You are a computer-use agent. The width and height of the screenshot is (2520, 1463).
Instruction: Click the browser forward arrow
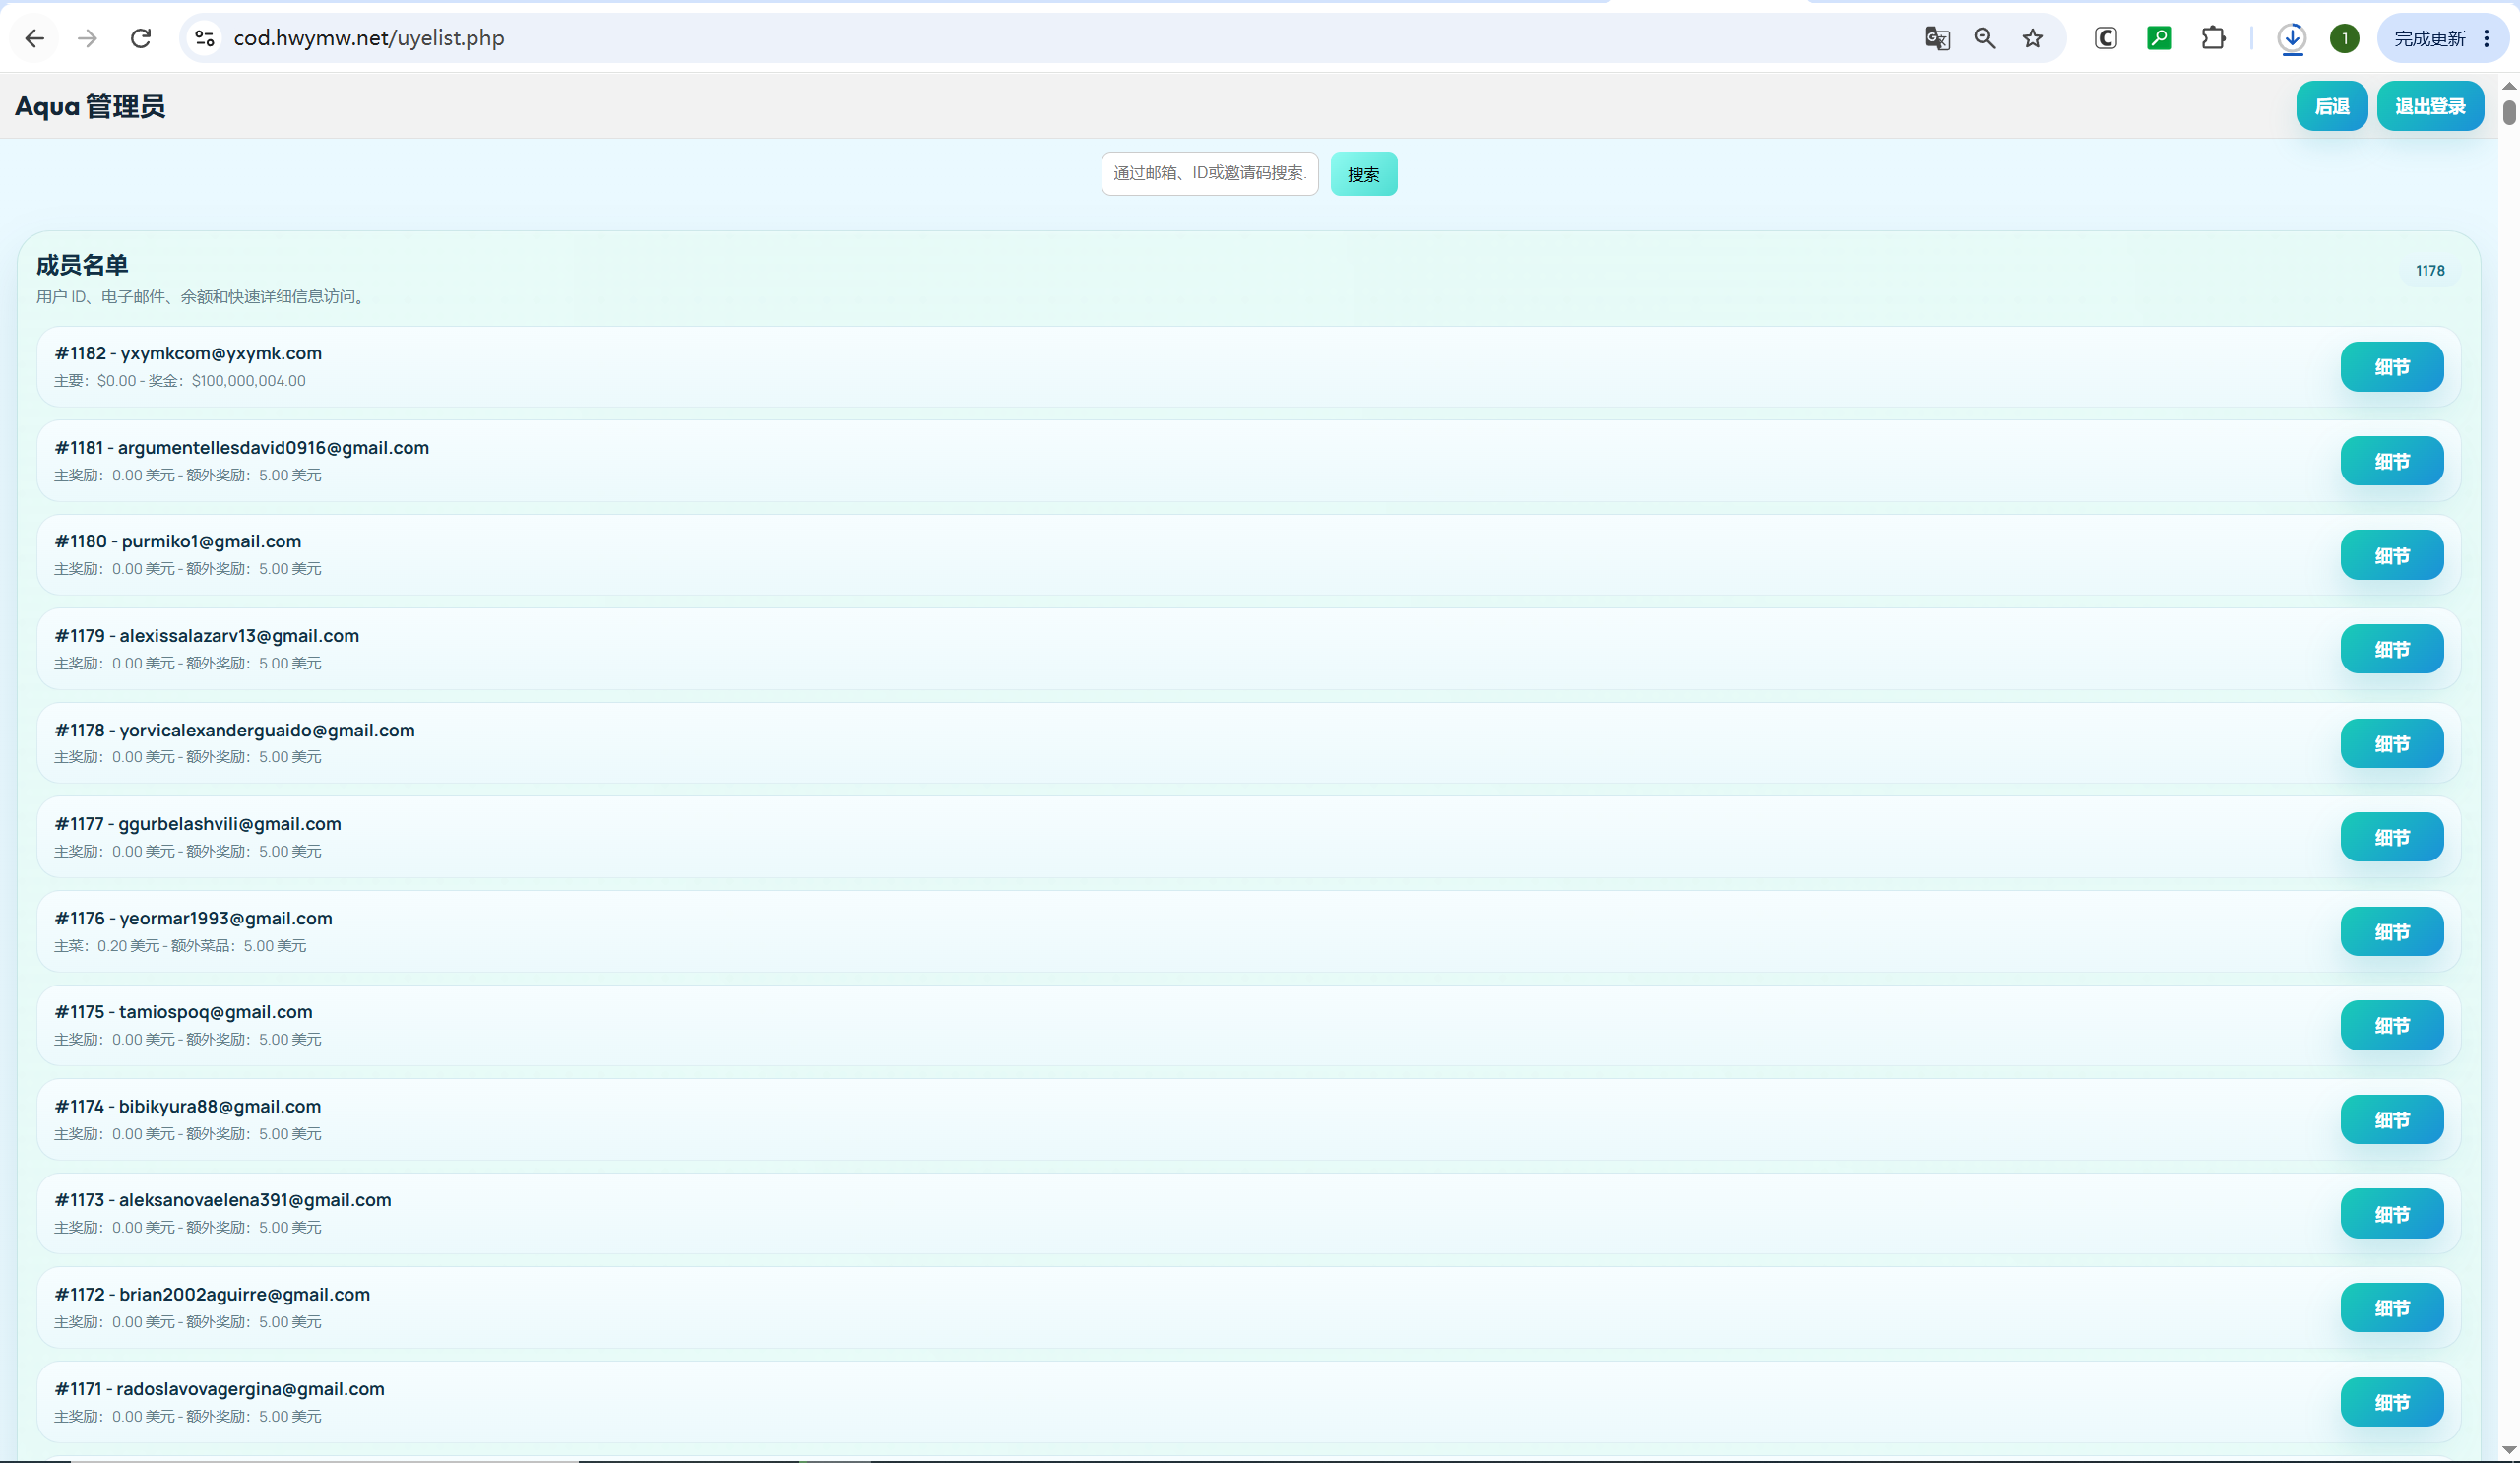pyautogui.click(x=88, y=38)
